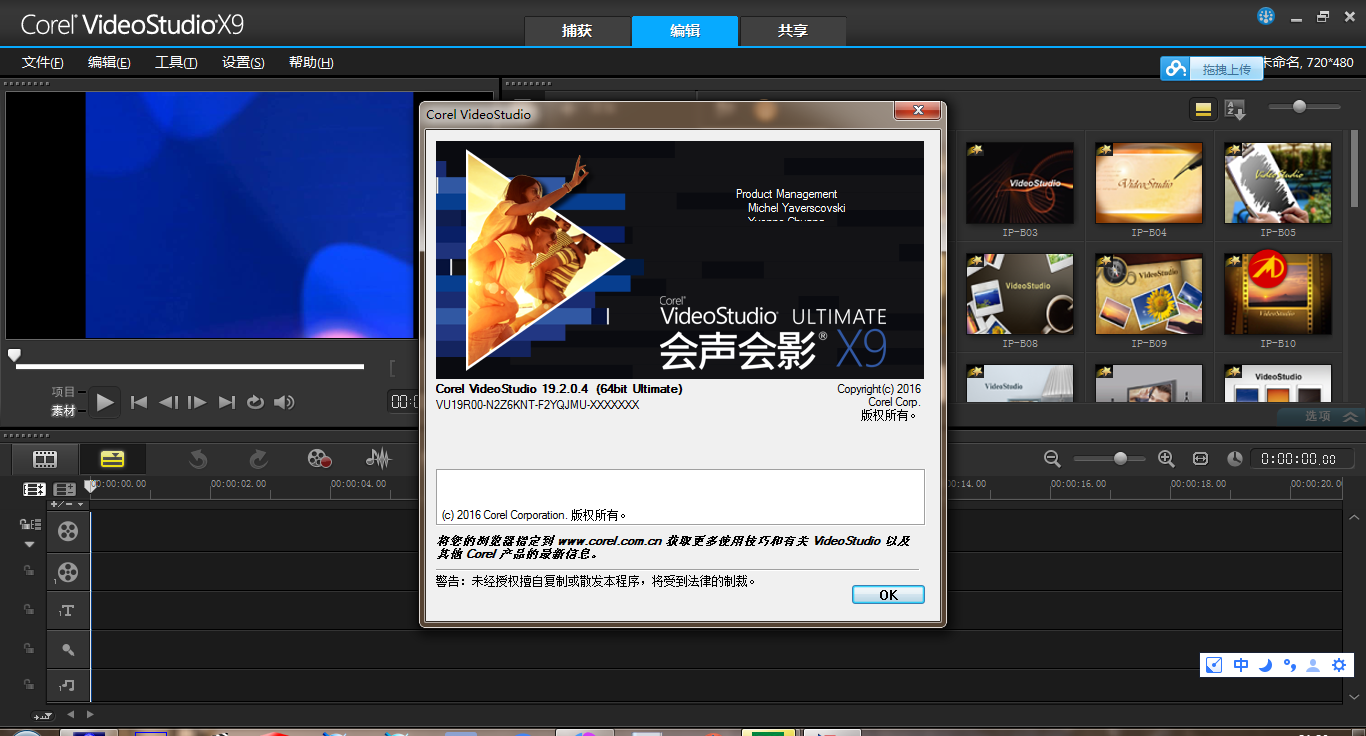Click the overlay track icon
This screenshot has height=736, width=1366.
(68, 572)
